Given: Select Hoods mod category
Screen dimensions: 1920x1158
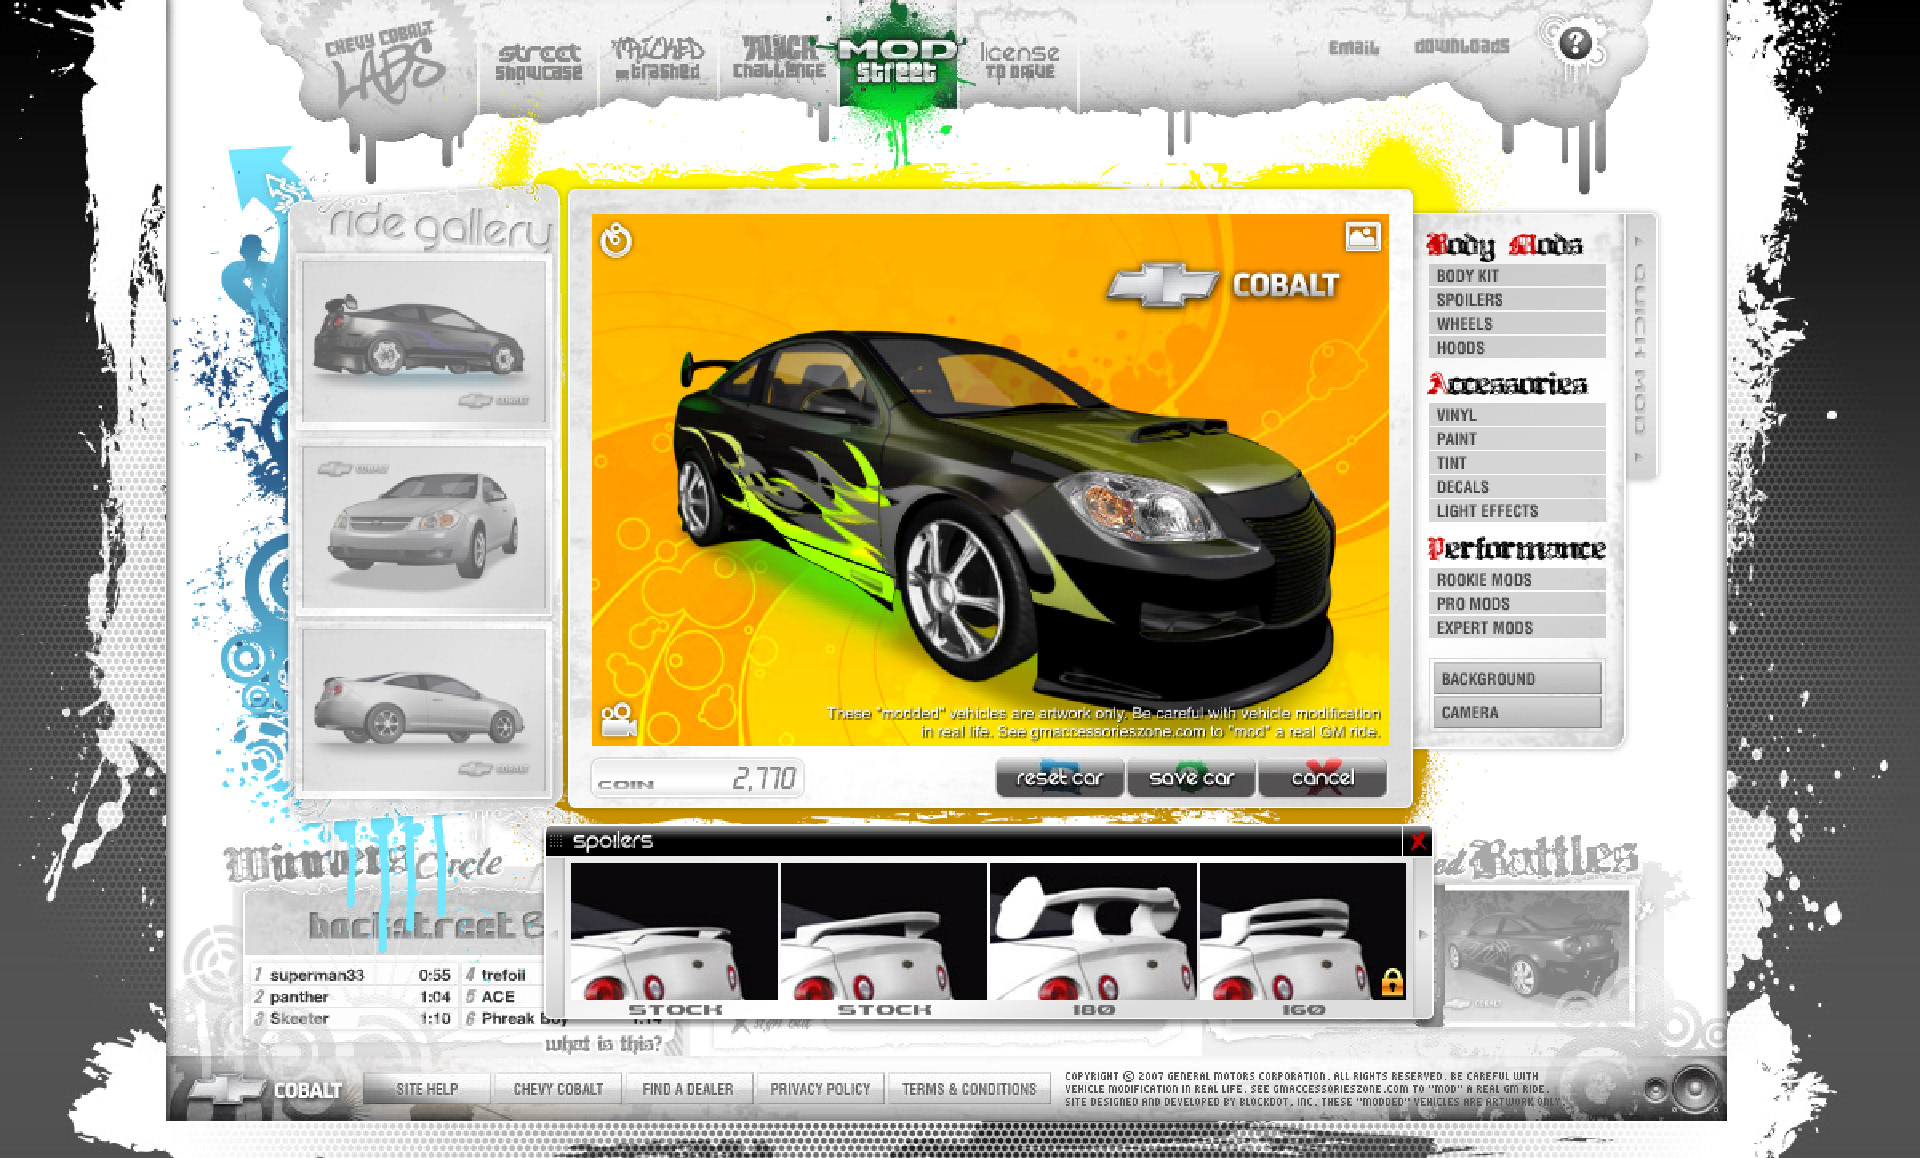Looking at the screenshot, I should tap(1517, 348).
